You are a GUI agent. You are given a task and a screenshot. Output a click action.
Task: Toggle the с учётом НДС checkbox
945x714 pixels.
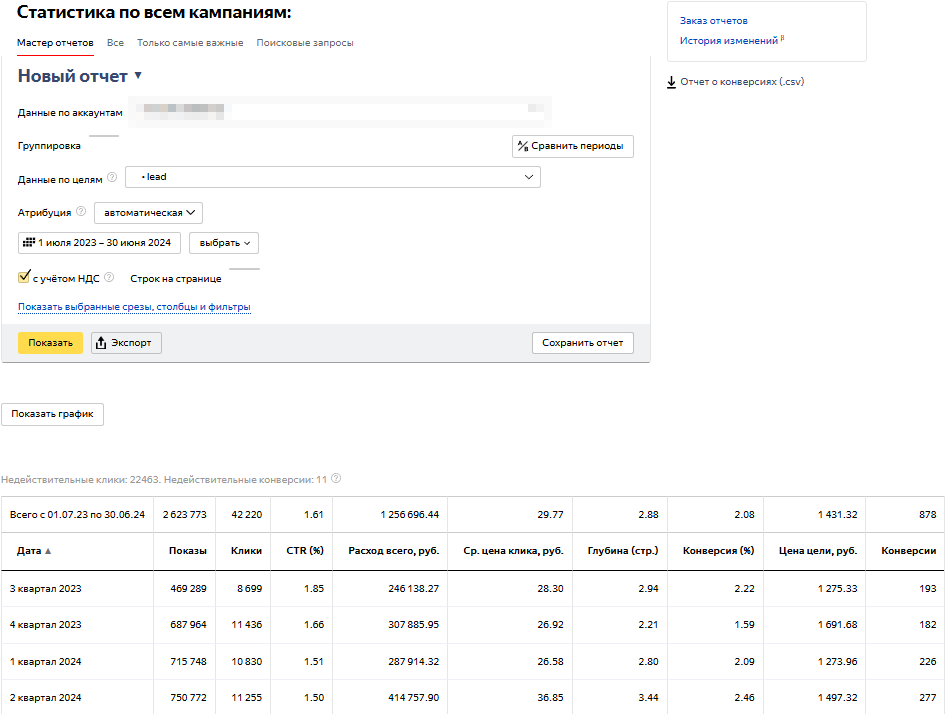[24, 277]
